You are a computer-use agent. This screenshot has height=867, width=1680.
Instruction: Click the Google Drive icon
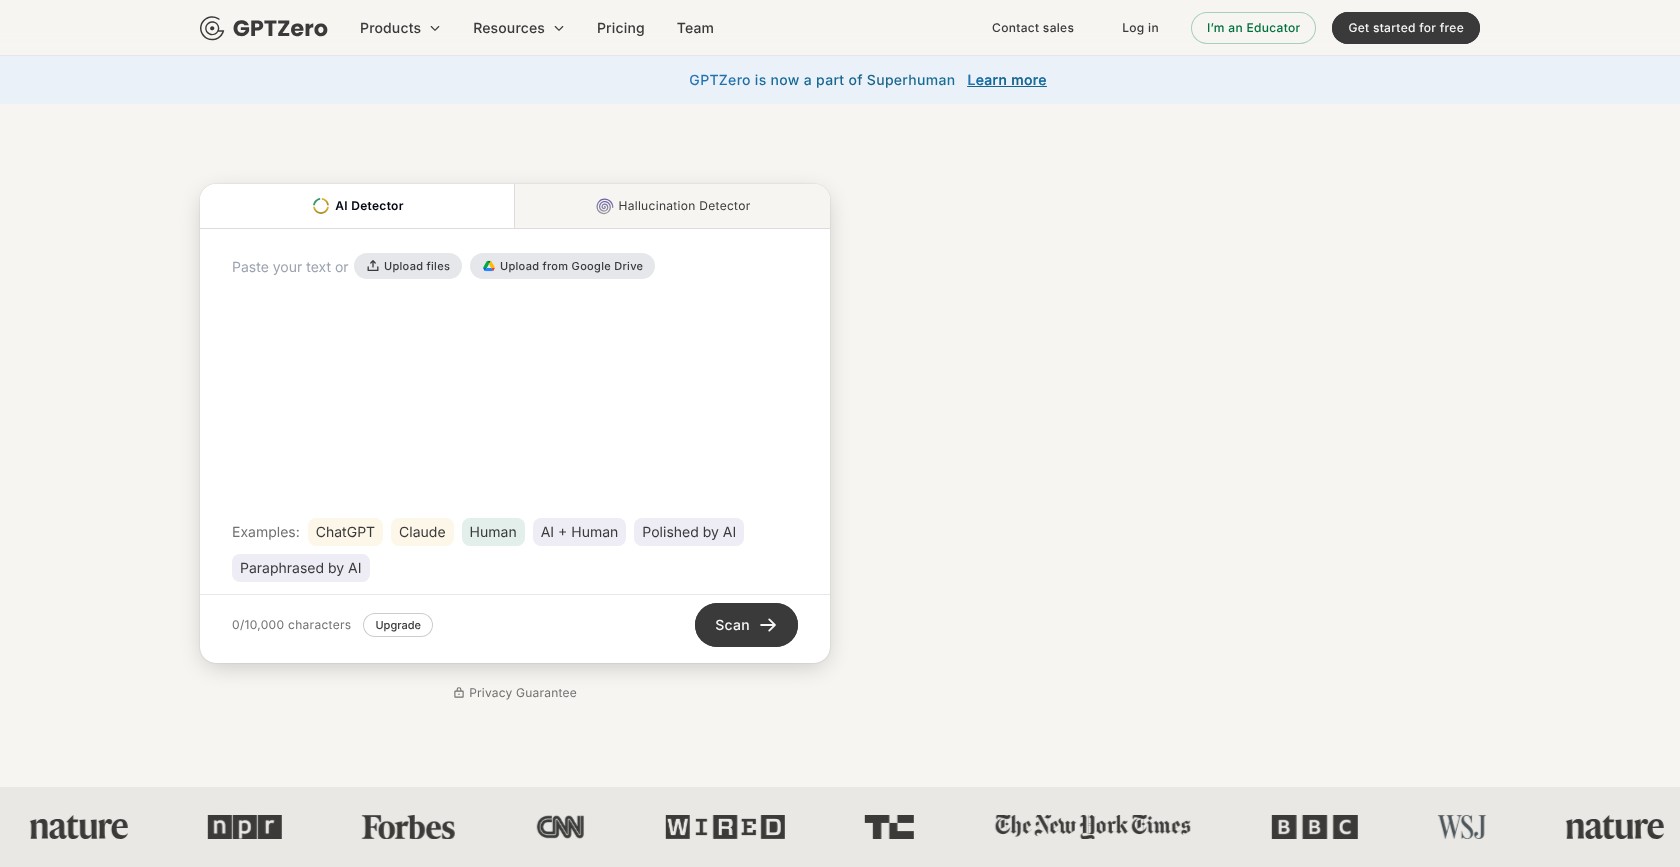coord(489,266)
